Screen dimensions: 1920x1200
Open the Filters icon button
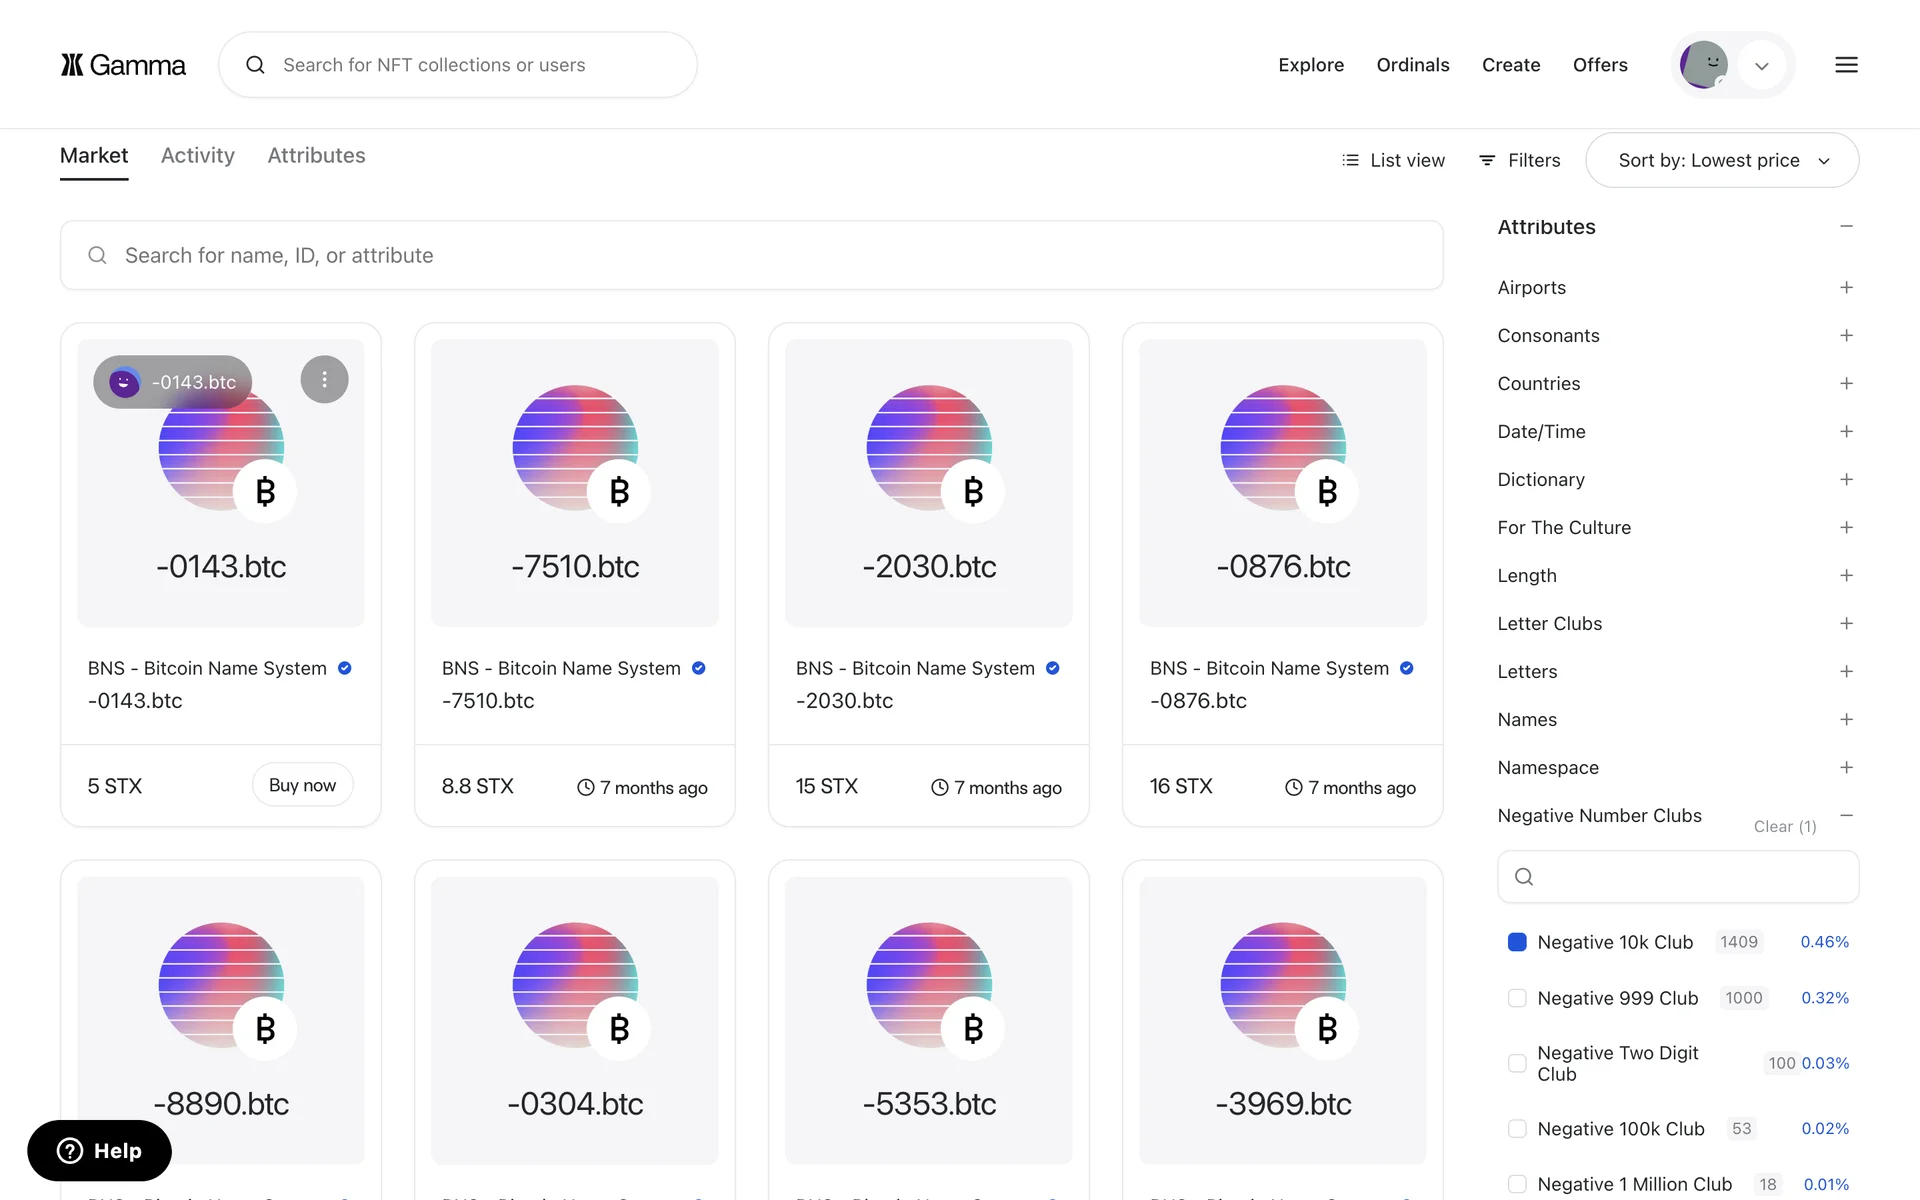pos(1519,160)
